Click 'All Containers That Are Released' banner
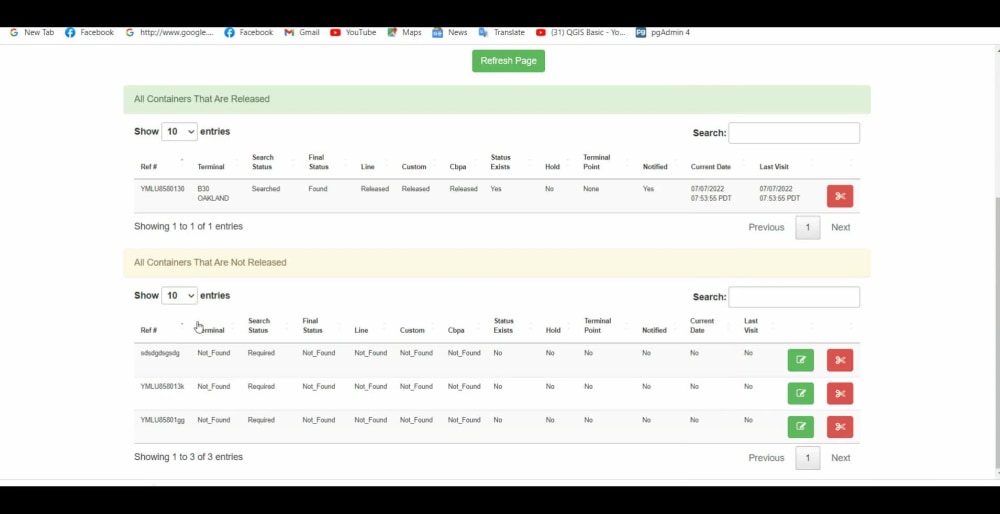The width and height of the screenshot is (1000, 514). (x=497, y=99)
